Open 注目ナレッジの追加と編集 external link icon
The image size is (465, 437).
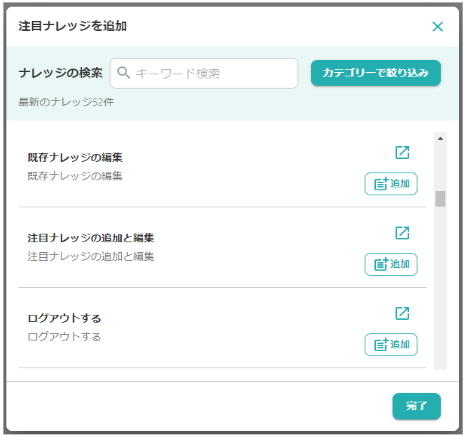(402, 233)
